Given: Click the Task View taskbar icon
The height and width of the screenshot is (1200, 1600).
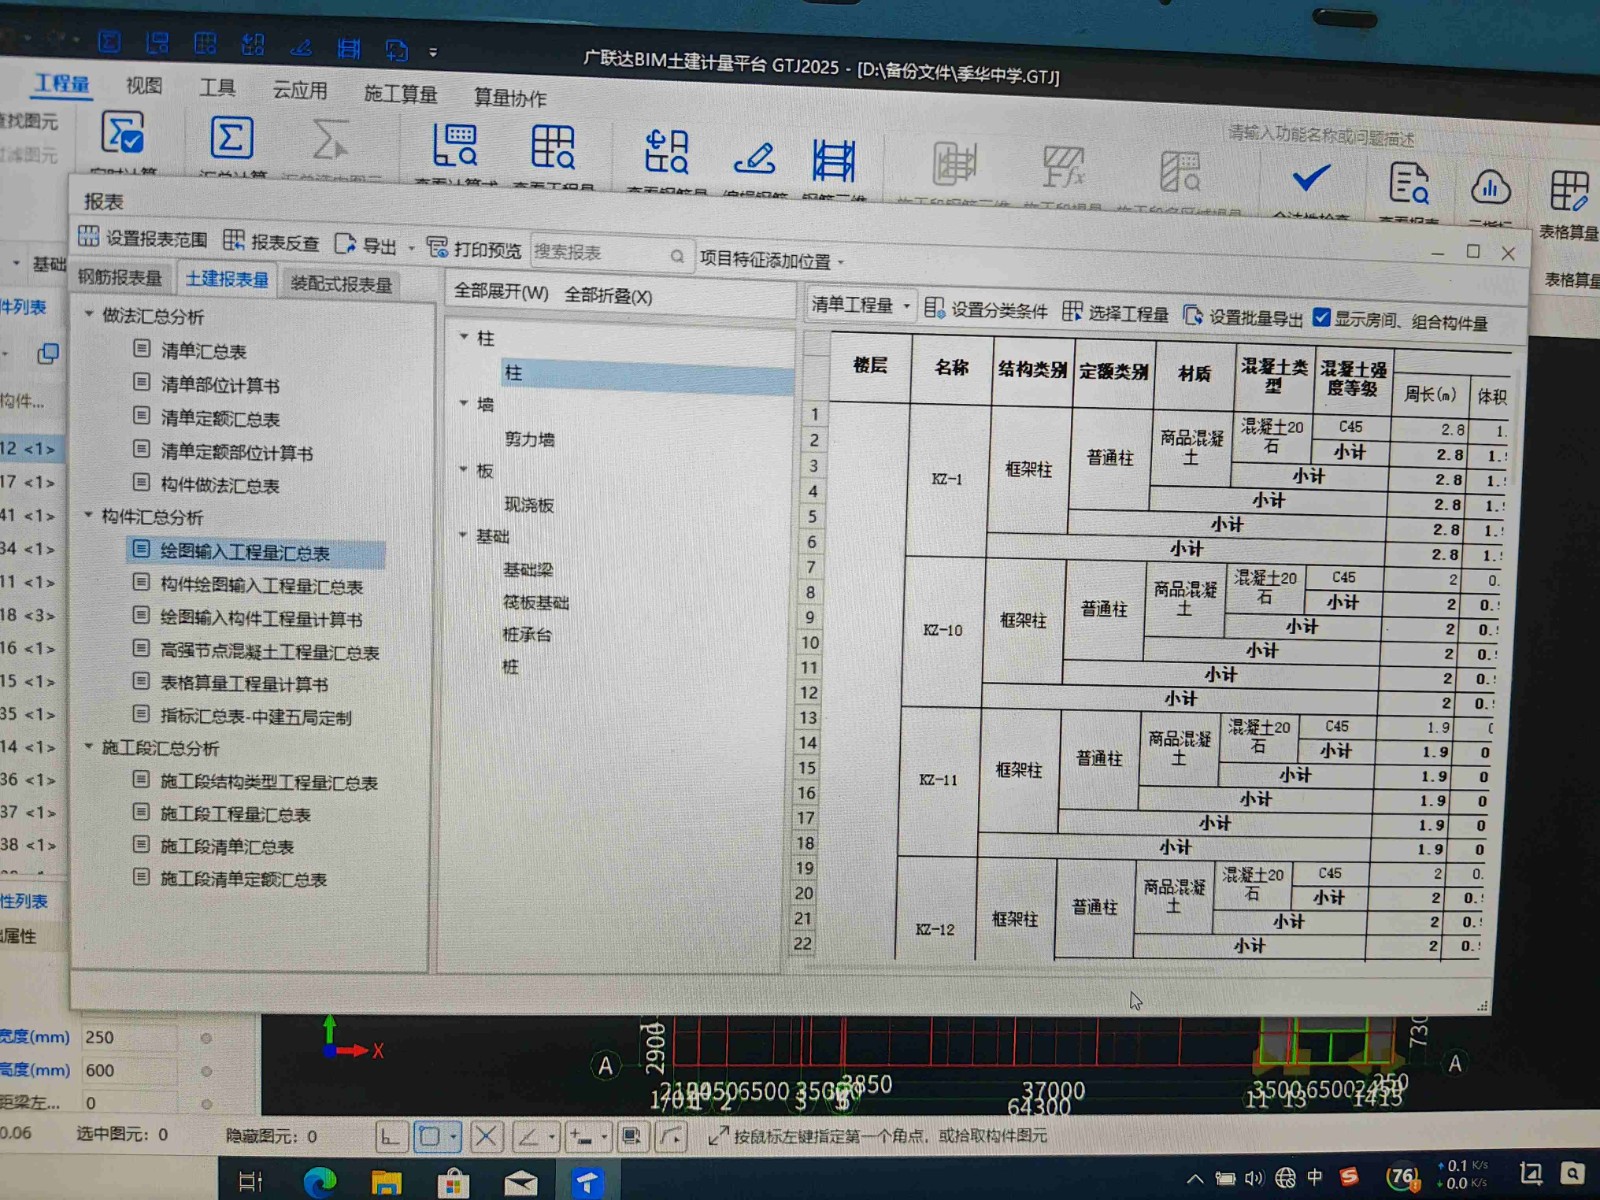Looking at the screenshot, I should pyautogui.click(x=251, y=1182).
